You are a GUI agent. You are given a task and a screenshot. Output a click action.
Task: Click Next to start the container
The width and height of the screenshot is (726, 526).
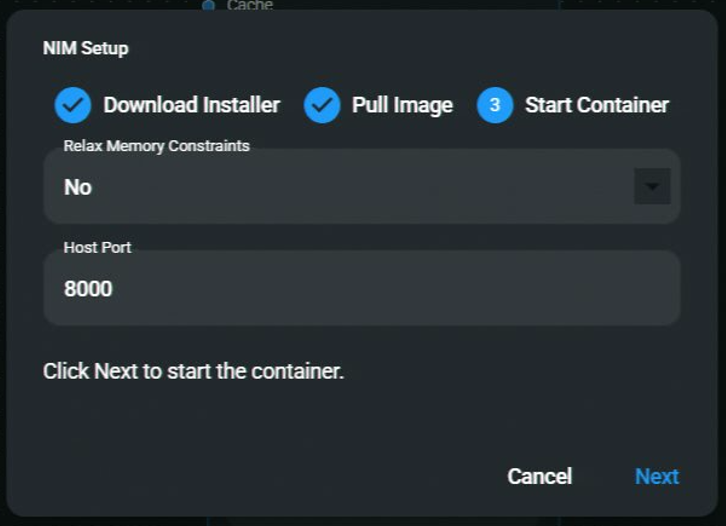(x=656, y=476)
